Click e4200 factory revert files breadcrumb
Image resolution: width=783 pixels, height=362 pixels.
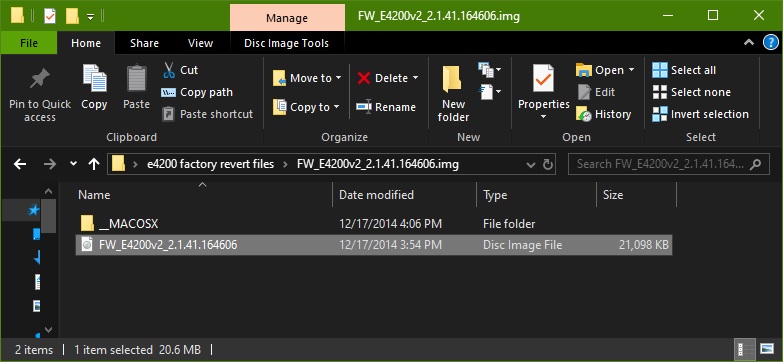tap(210, 164)
